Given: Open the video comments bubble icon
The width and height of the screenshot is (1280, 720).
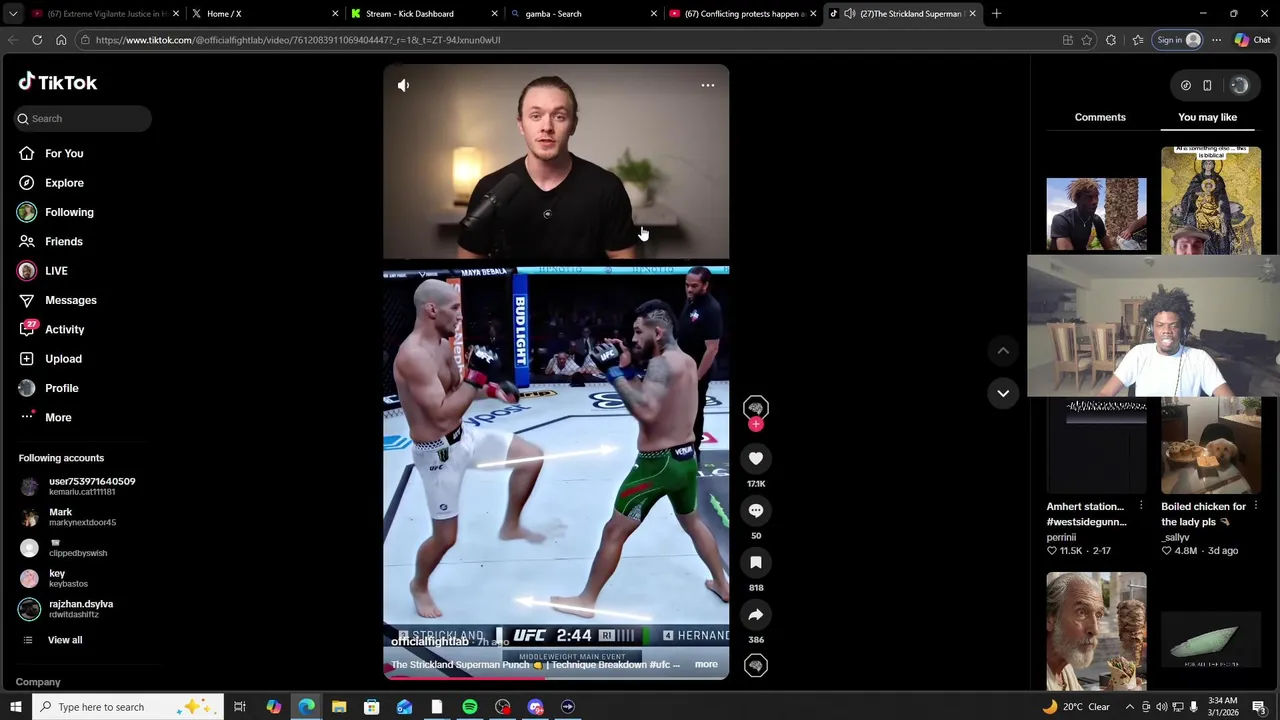Looking at the screenshot, I should click(x=756, y=511).
